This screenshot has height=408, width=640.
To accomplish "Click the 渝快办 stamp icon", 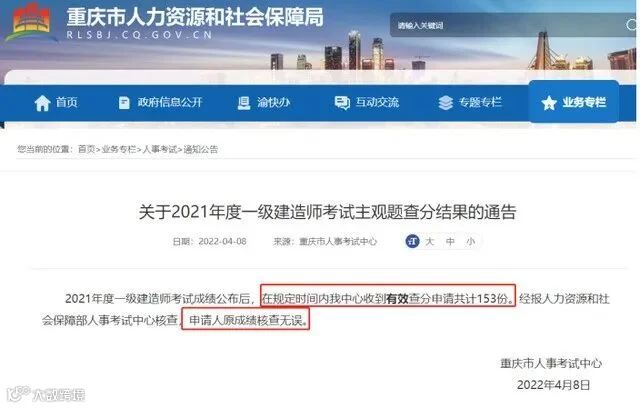I will (x=244, y=103).
